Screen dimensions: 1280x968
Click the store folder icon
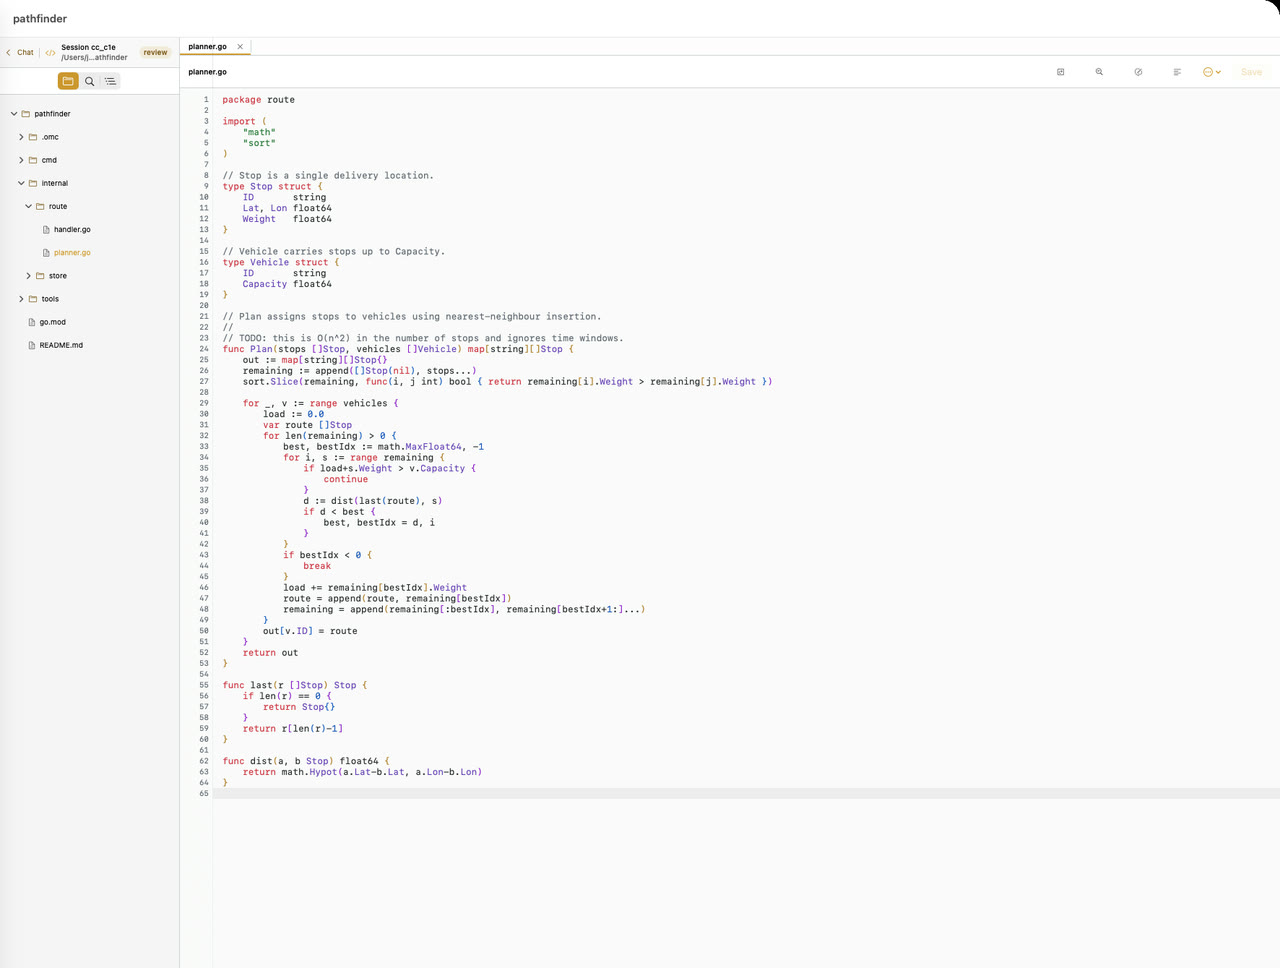click(40, 276)
